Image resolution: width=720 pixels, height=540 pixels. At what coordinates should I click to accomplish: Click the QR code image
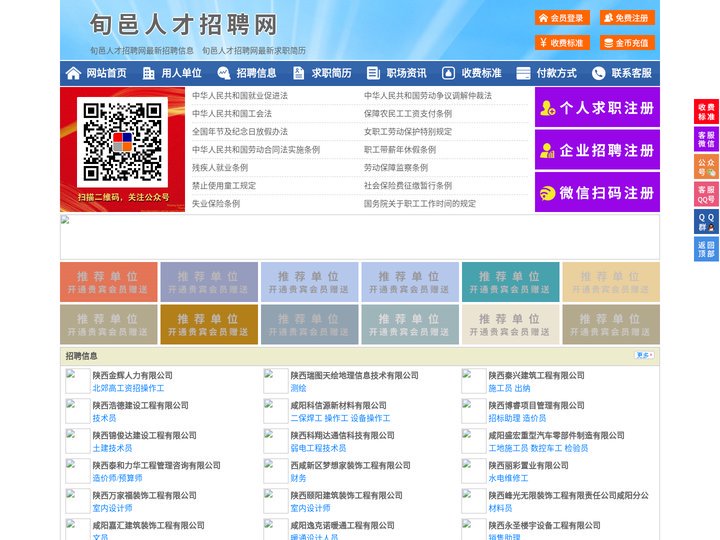[x=122, y=142]
